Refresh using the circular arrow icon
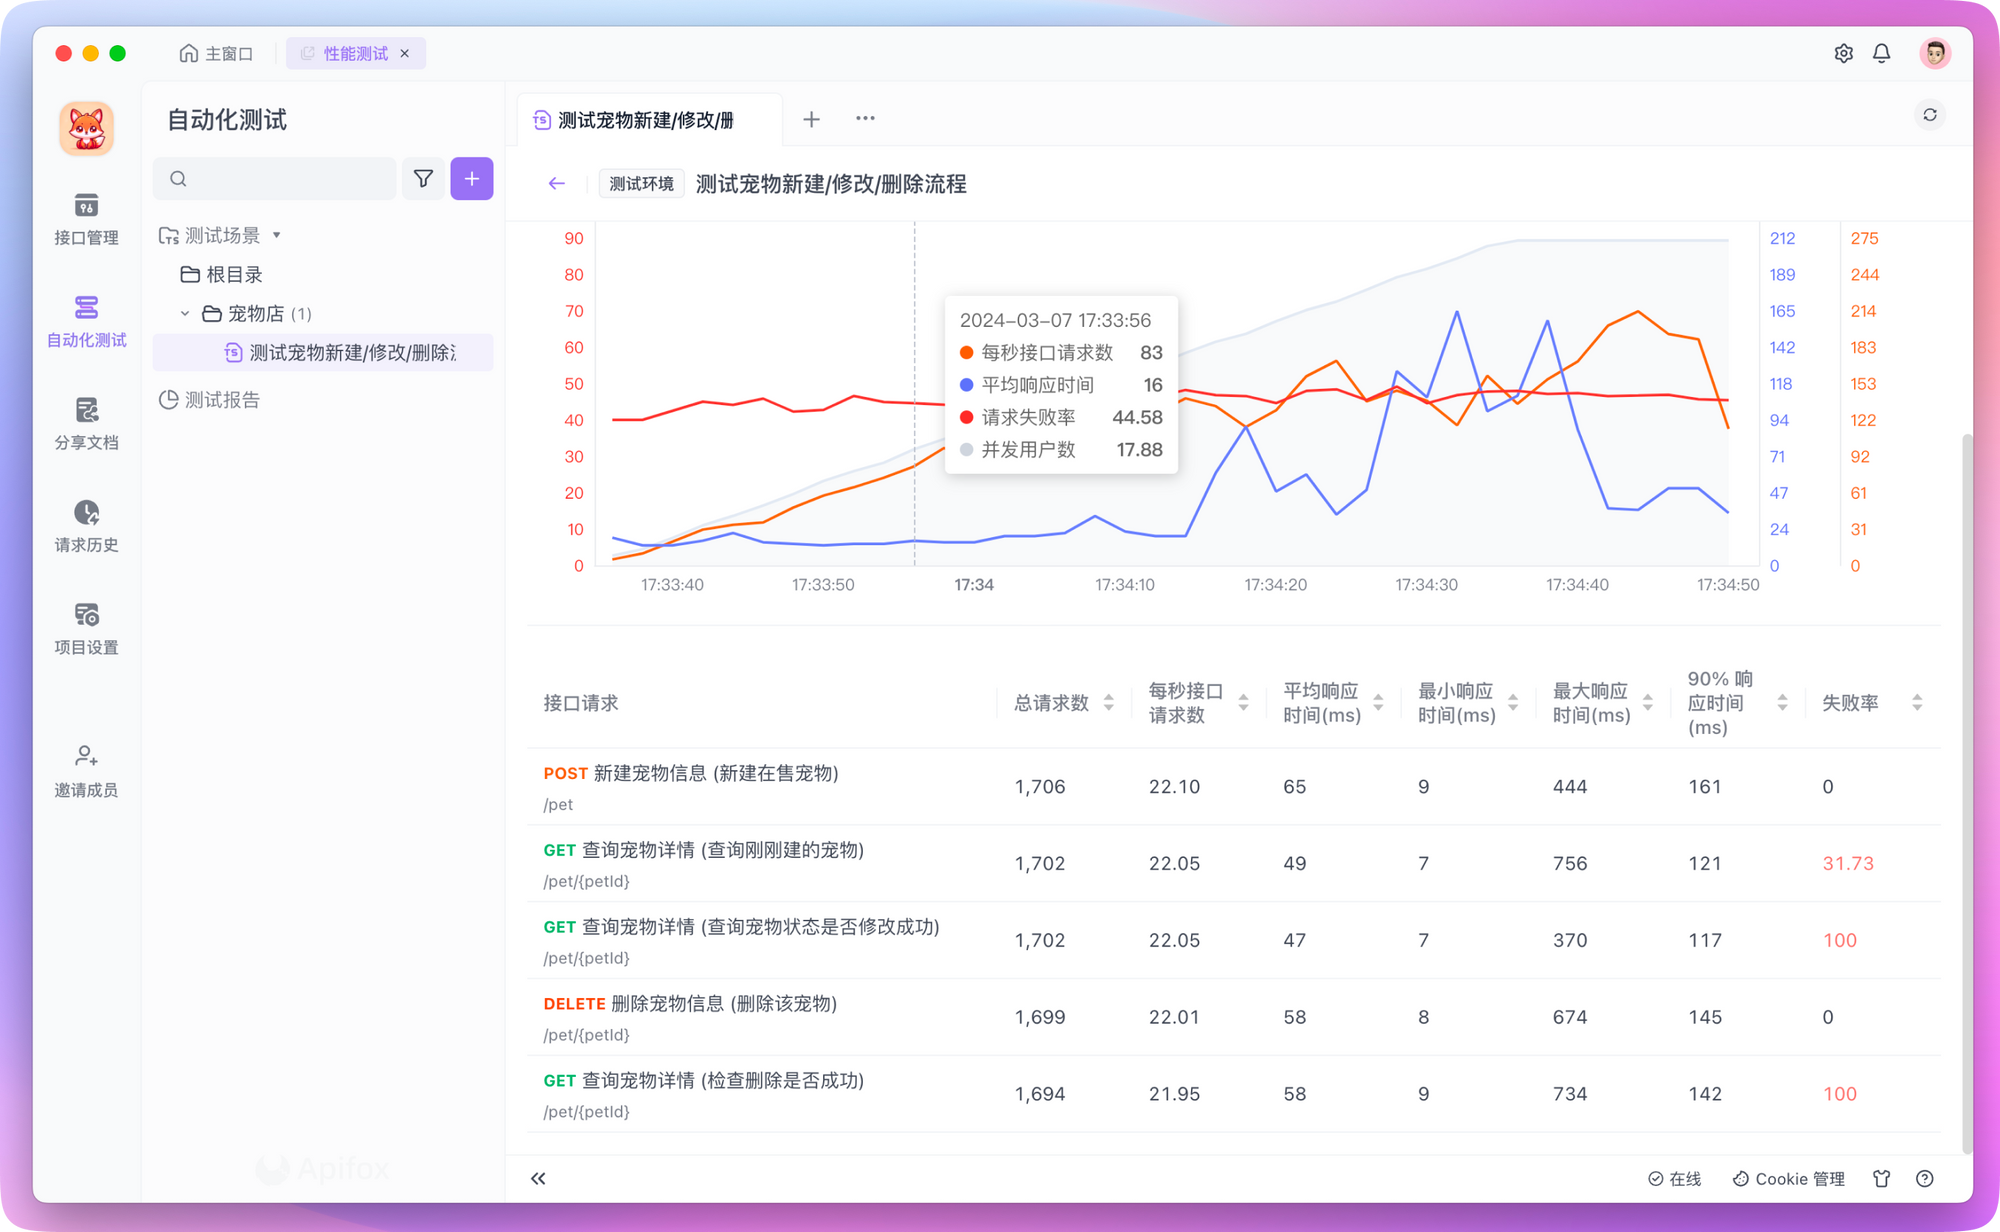 click(x=1930, y=115)
